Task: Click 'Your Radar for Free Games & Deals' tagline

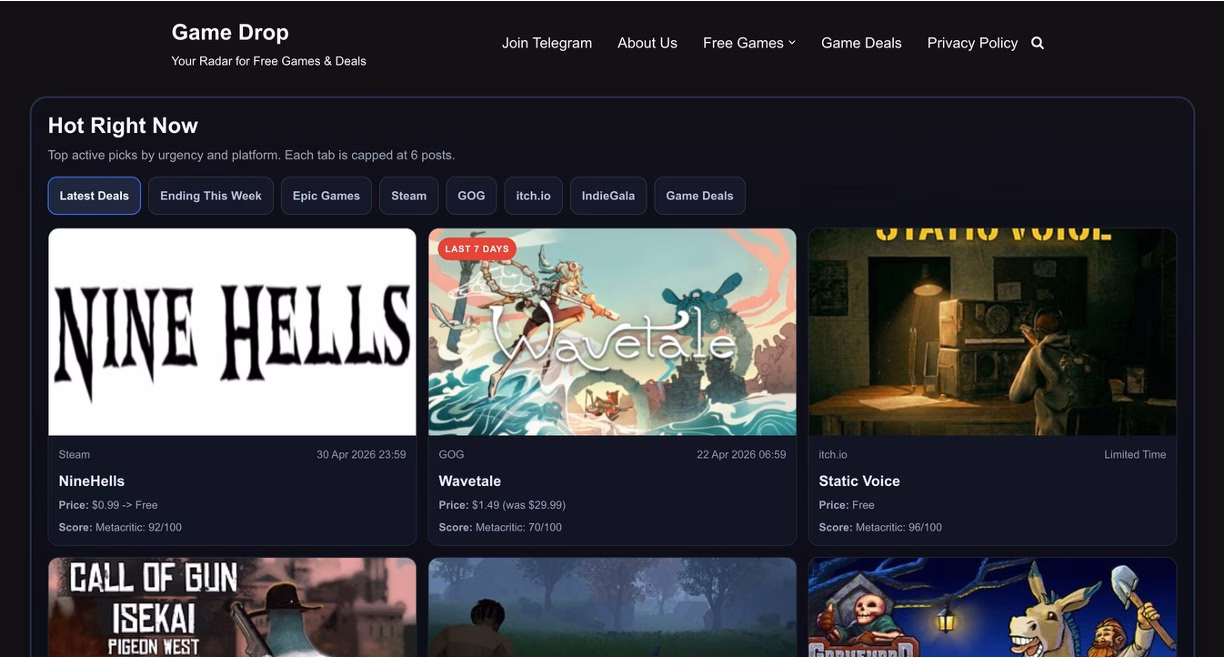Action: (x=269, y=61)
